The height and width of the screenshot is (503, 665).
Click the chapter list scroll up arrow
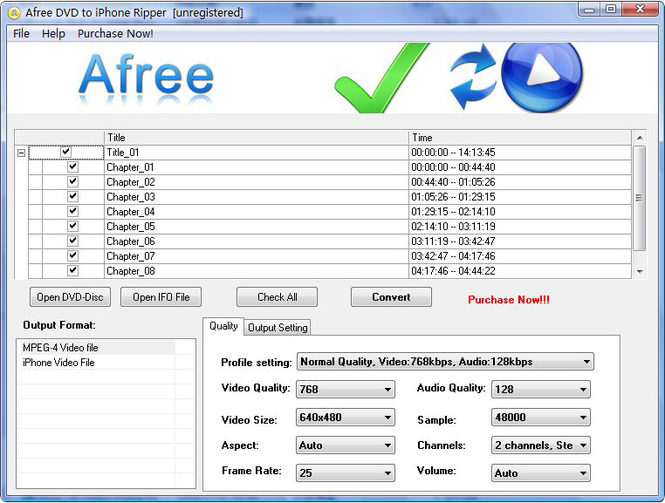(x=640, y=138)
